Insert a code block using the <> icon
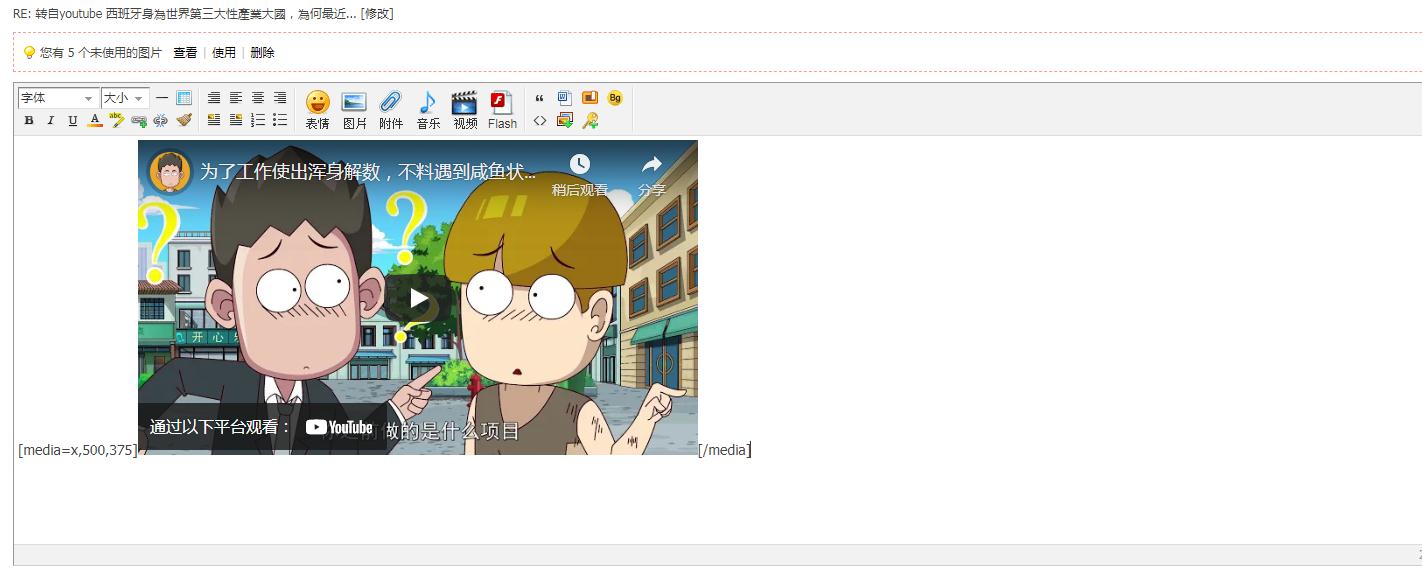Image resolution: width=1422 pixels, height=575 pixels. coord(540,121)
